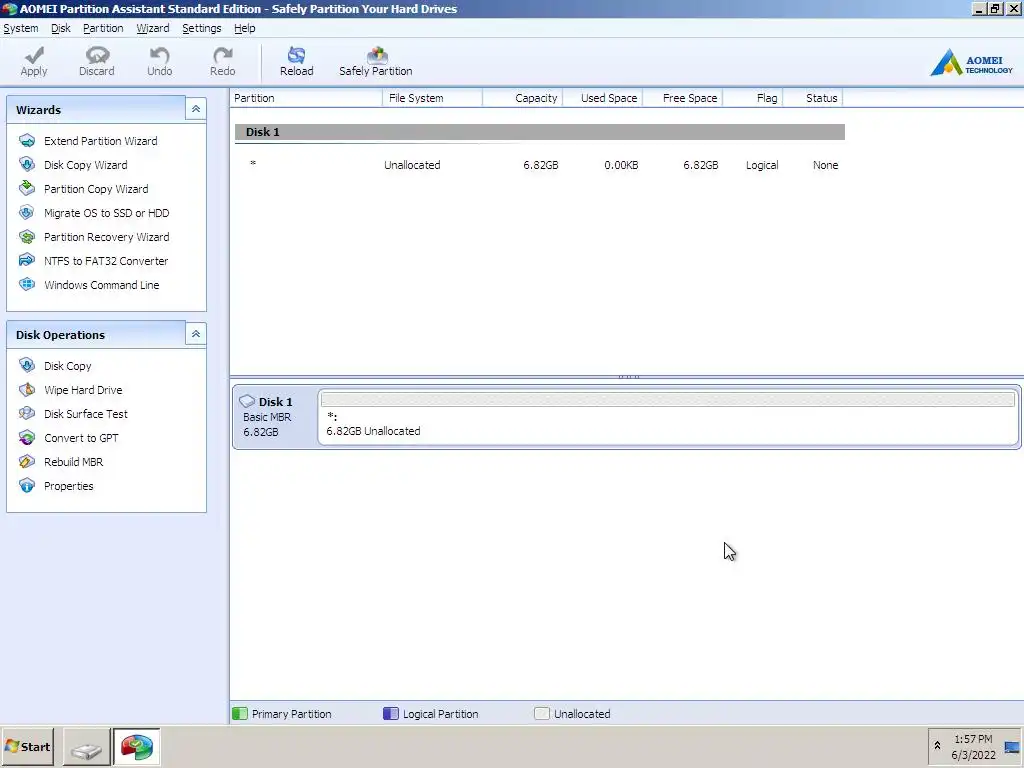Click the Free Space column header
This screenshot has height=768, width=1024.
[x=683, y=98]
